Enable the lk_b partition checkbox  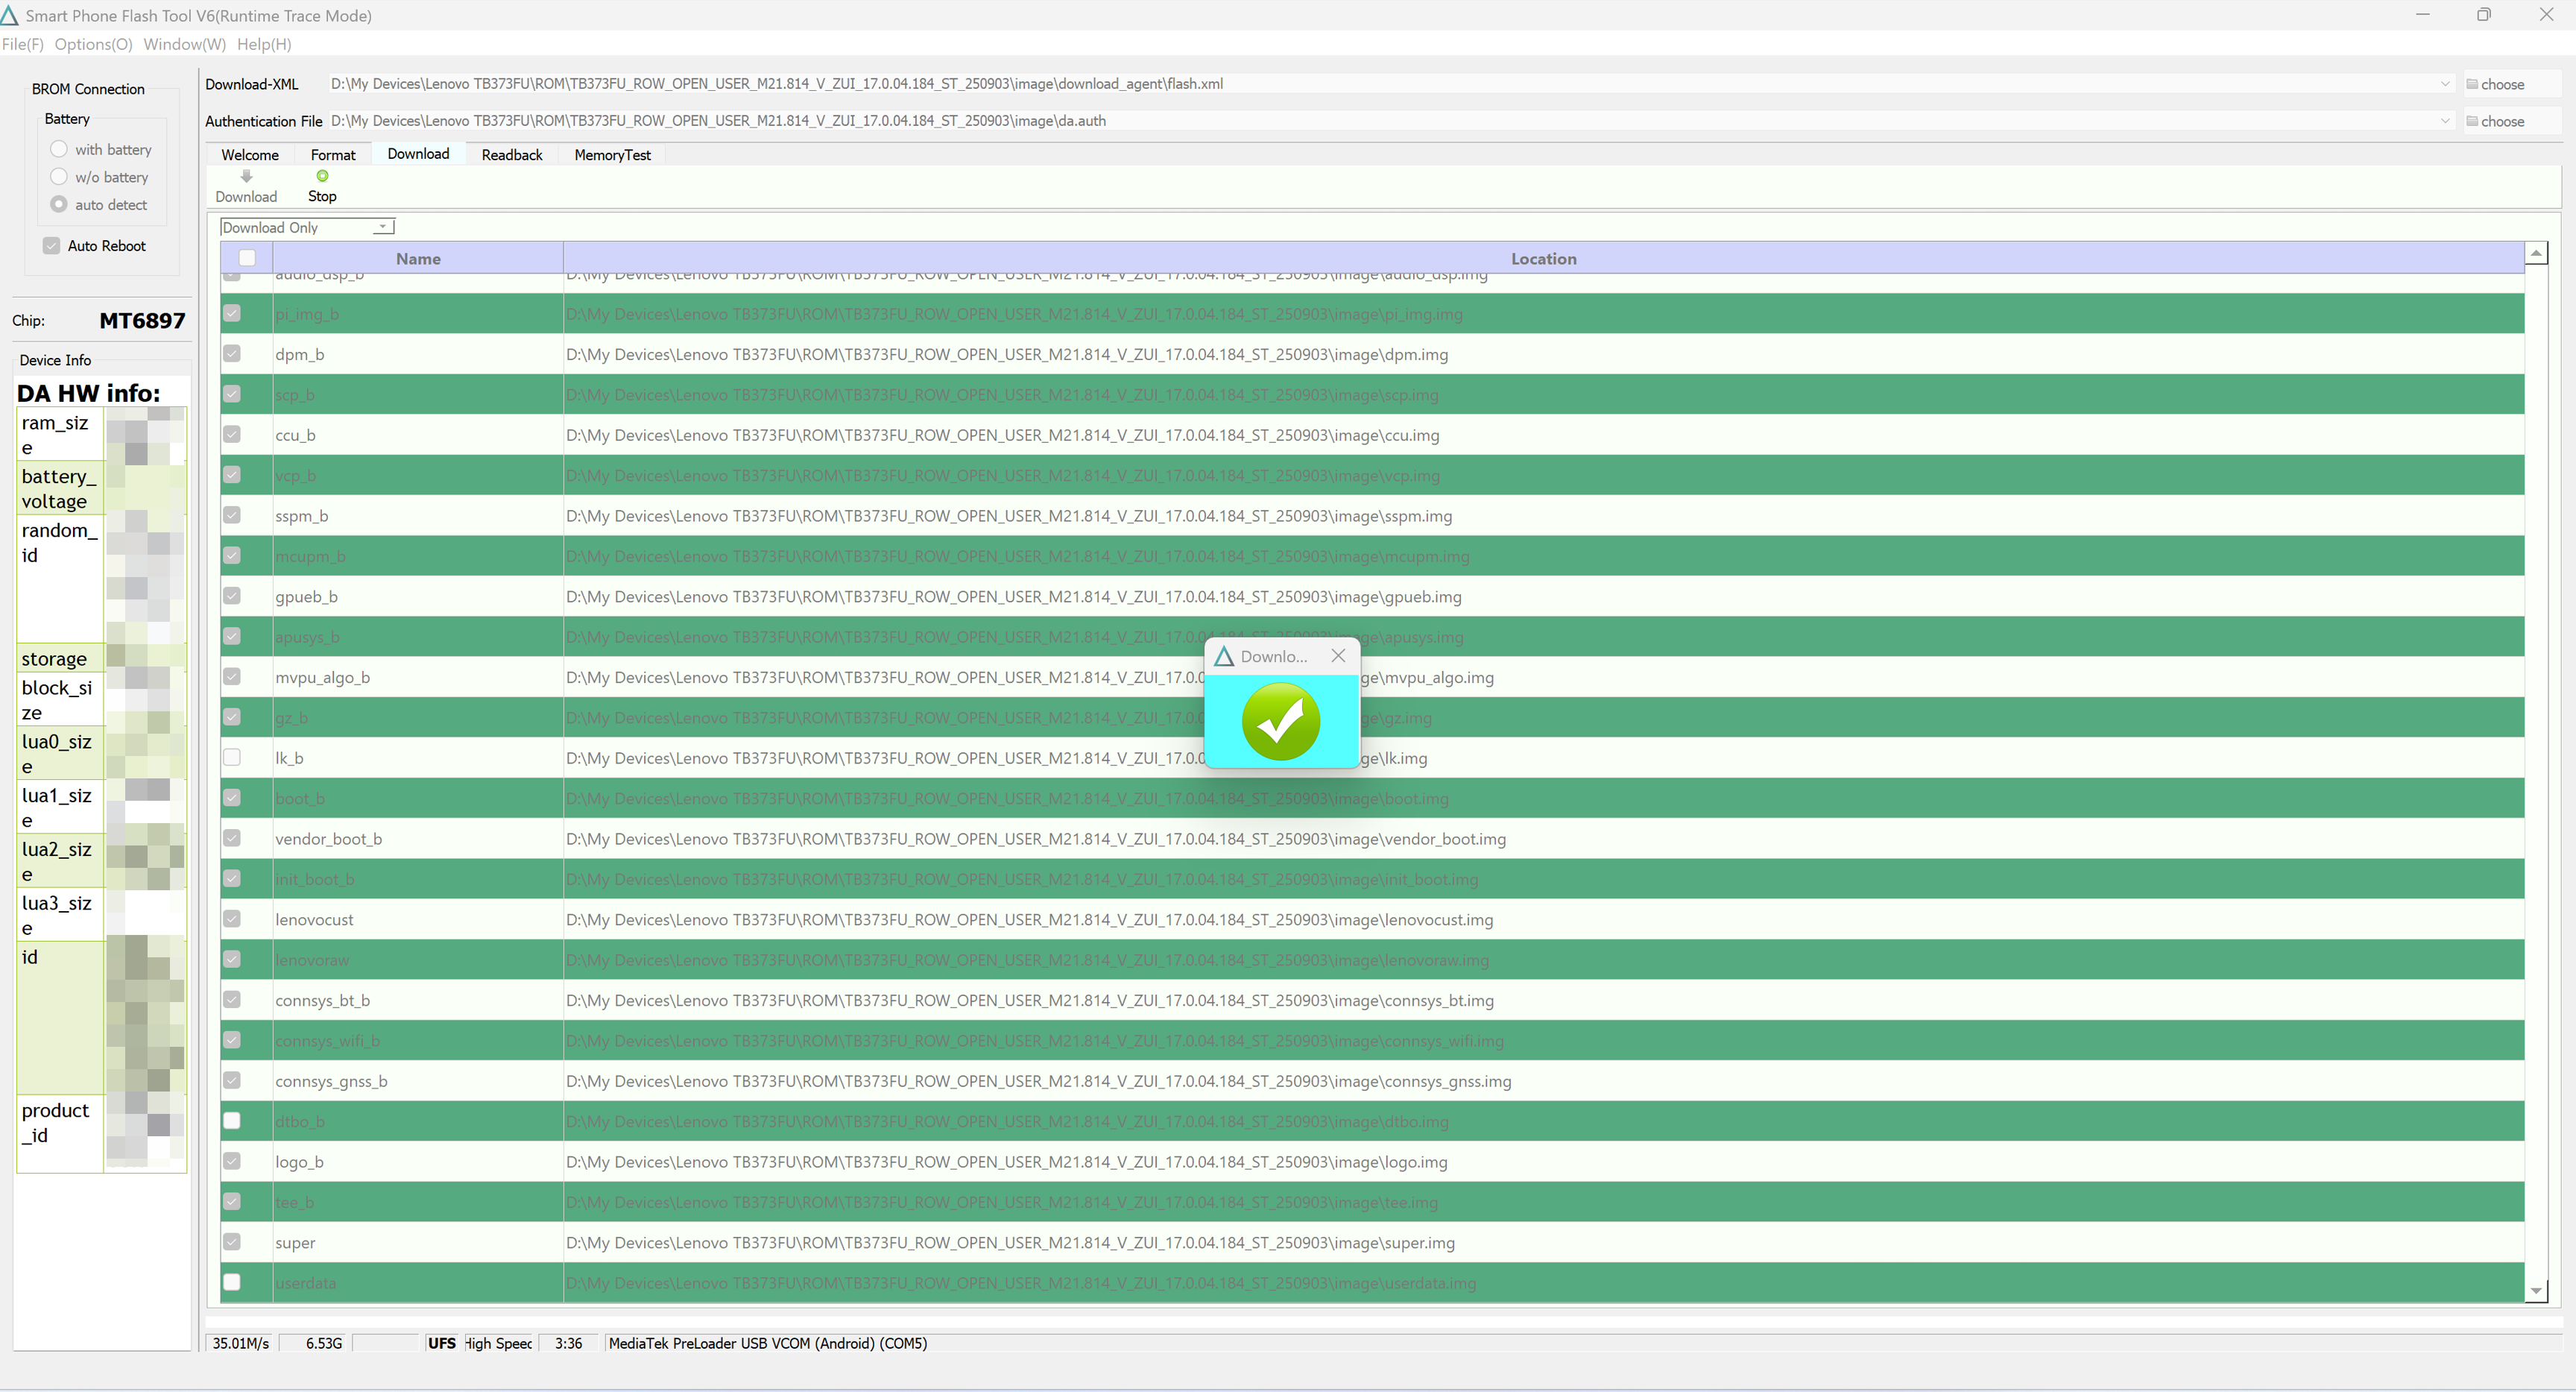pyautogui.click(x=232, y=757)
